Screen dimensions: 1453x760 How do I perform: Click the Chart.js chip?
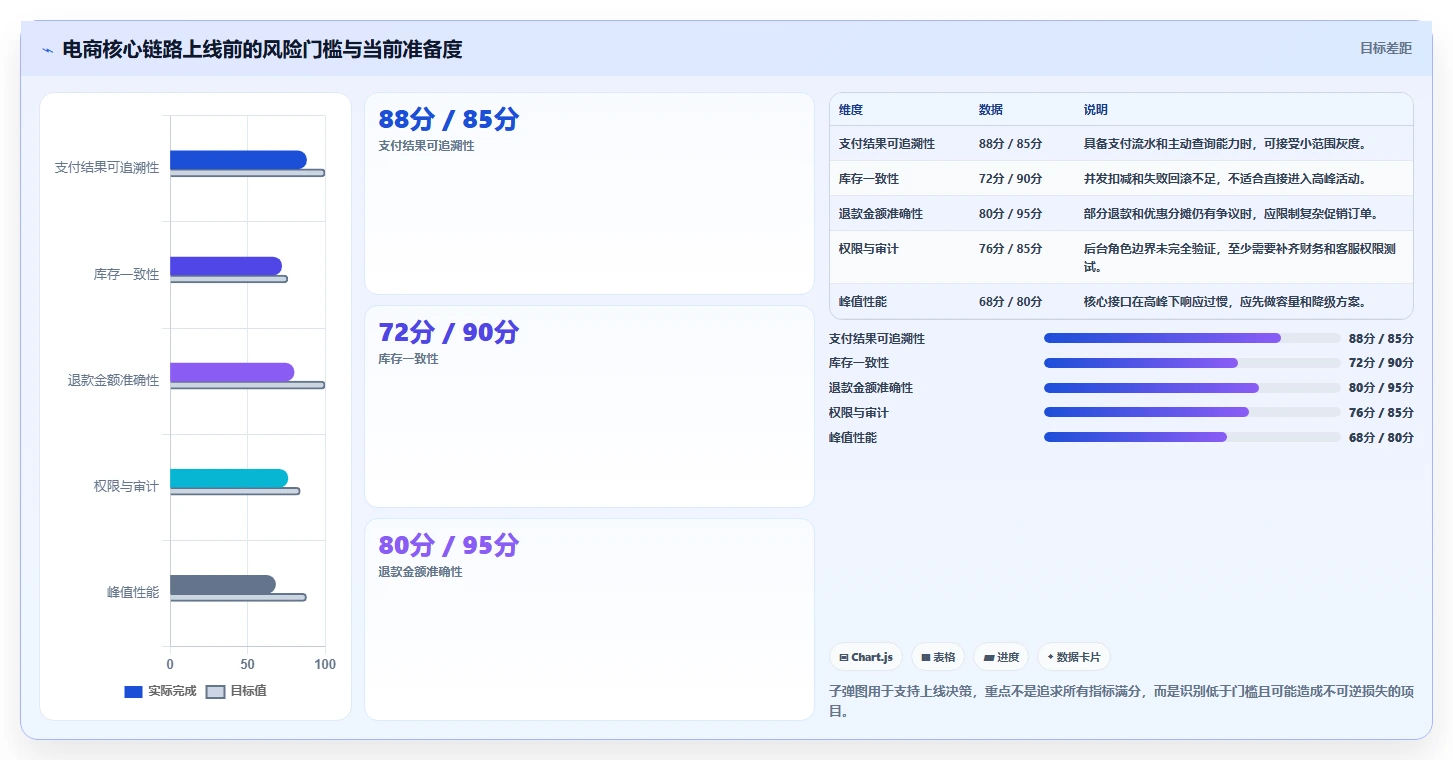(x=866, y=657)
